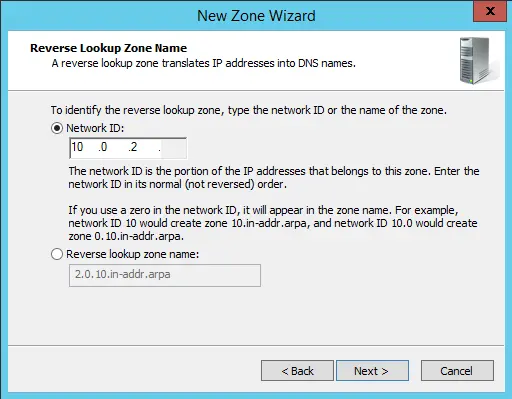Click the paragraph about using a zero
512x399 pixels.
(x=273, y=223)
